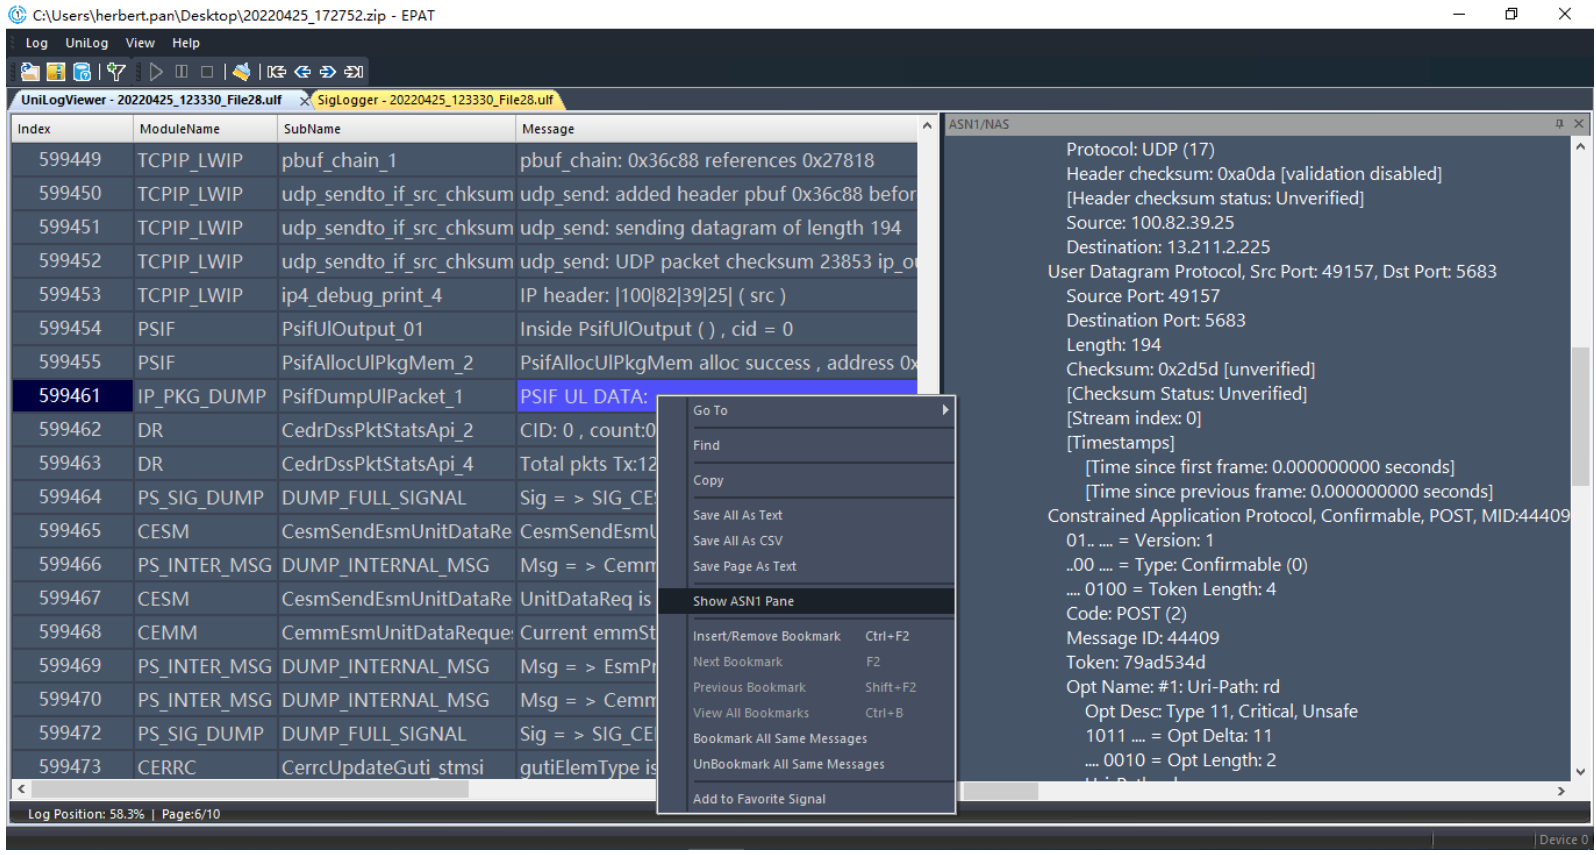Sort by the ModuleName column header
Viewport: 1596px width, 855px height.
(180, 129)
